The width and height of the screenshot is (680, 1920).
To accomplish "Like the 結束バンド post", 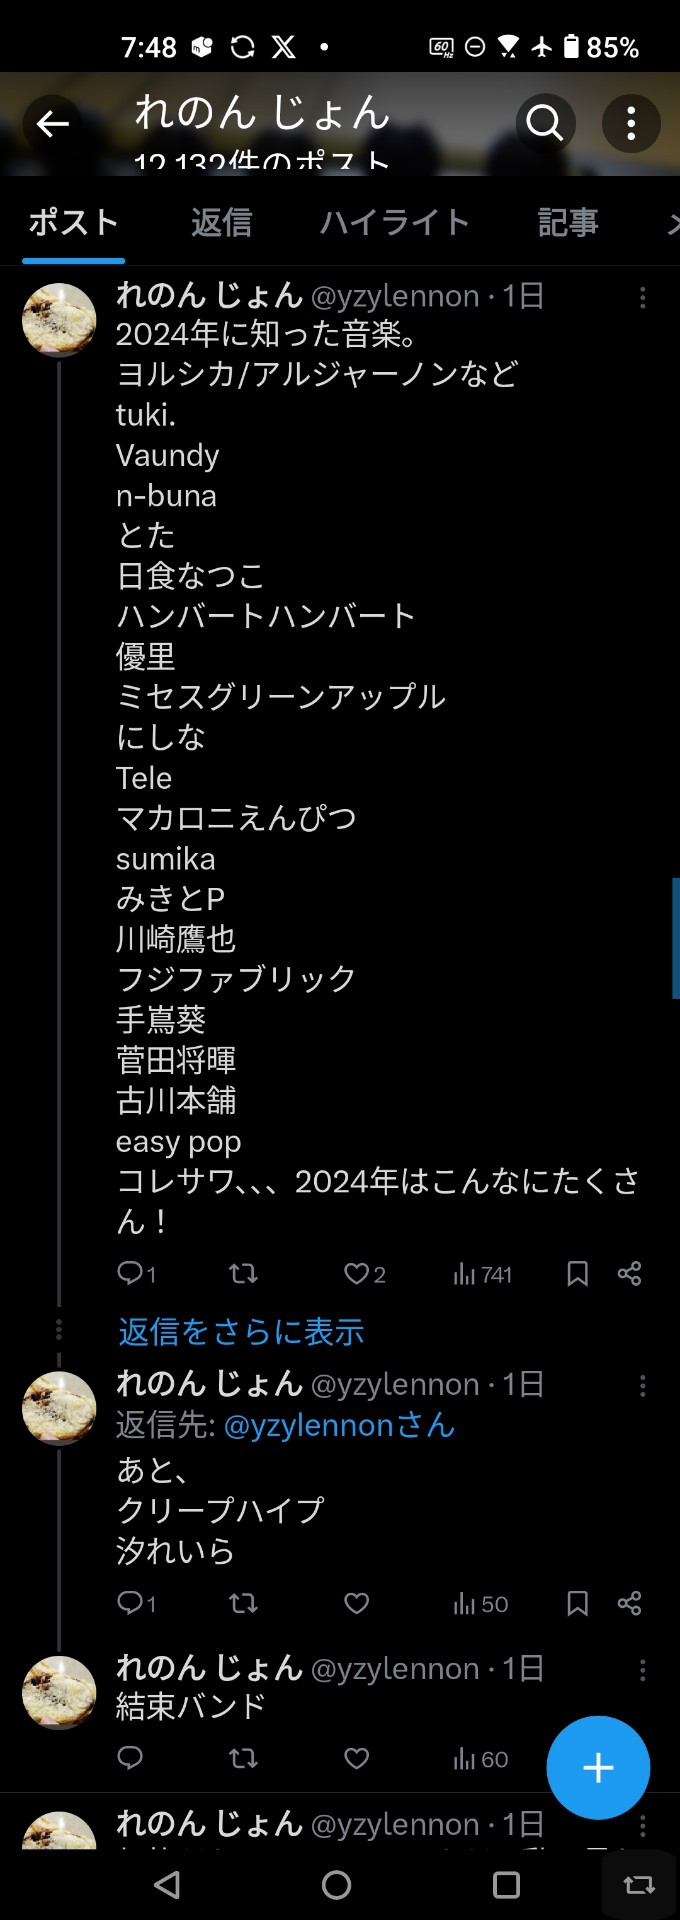I will click(x=355, y=1758).
